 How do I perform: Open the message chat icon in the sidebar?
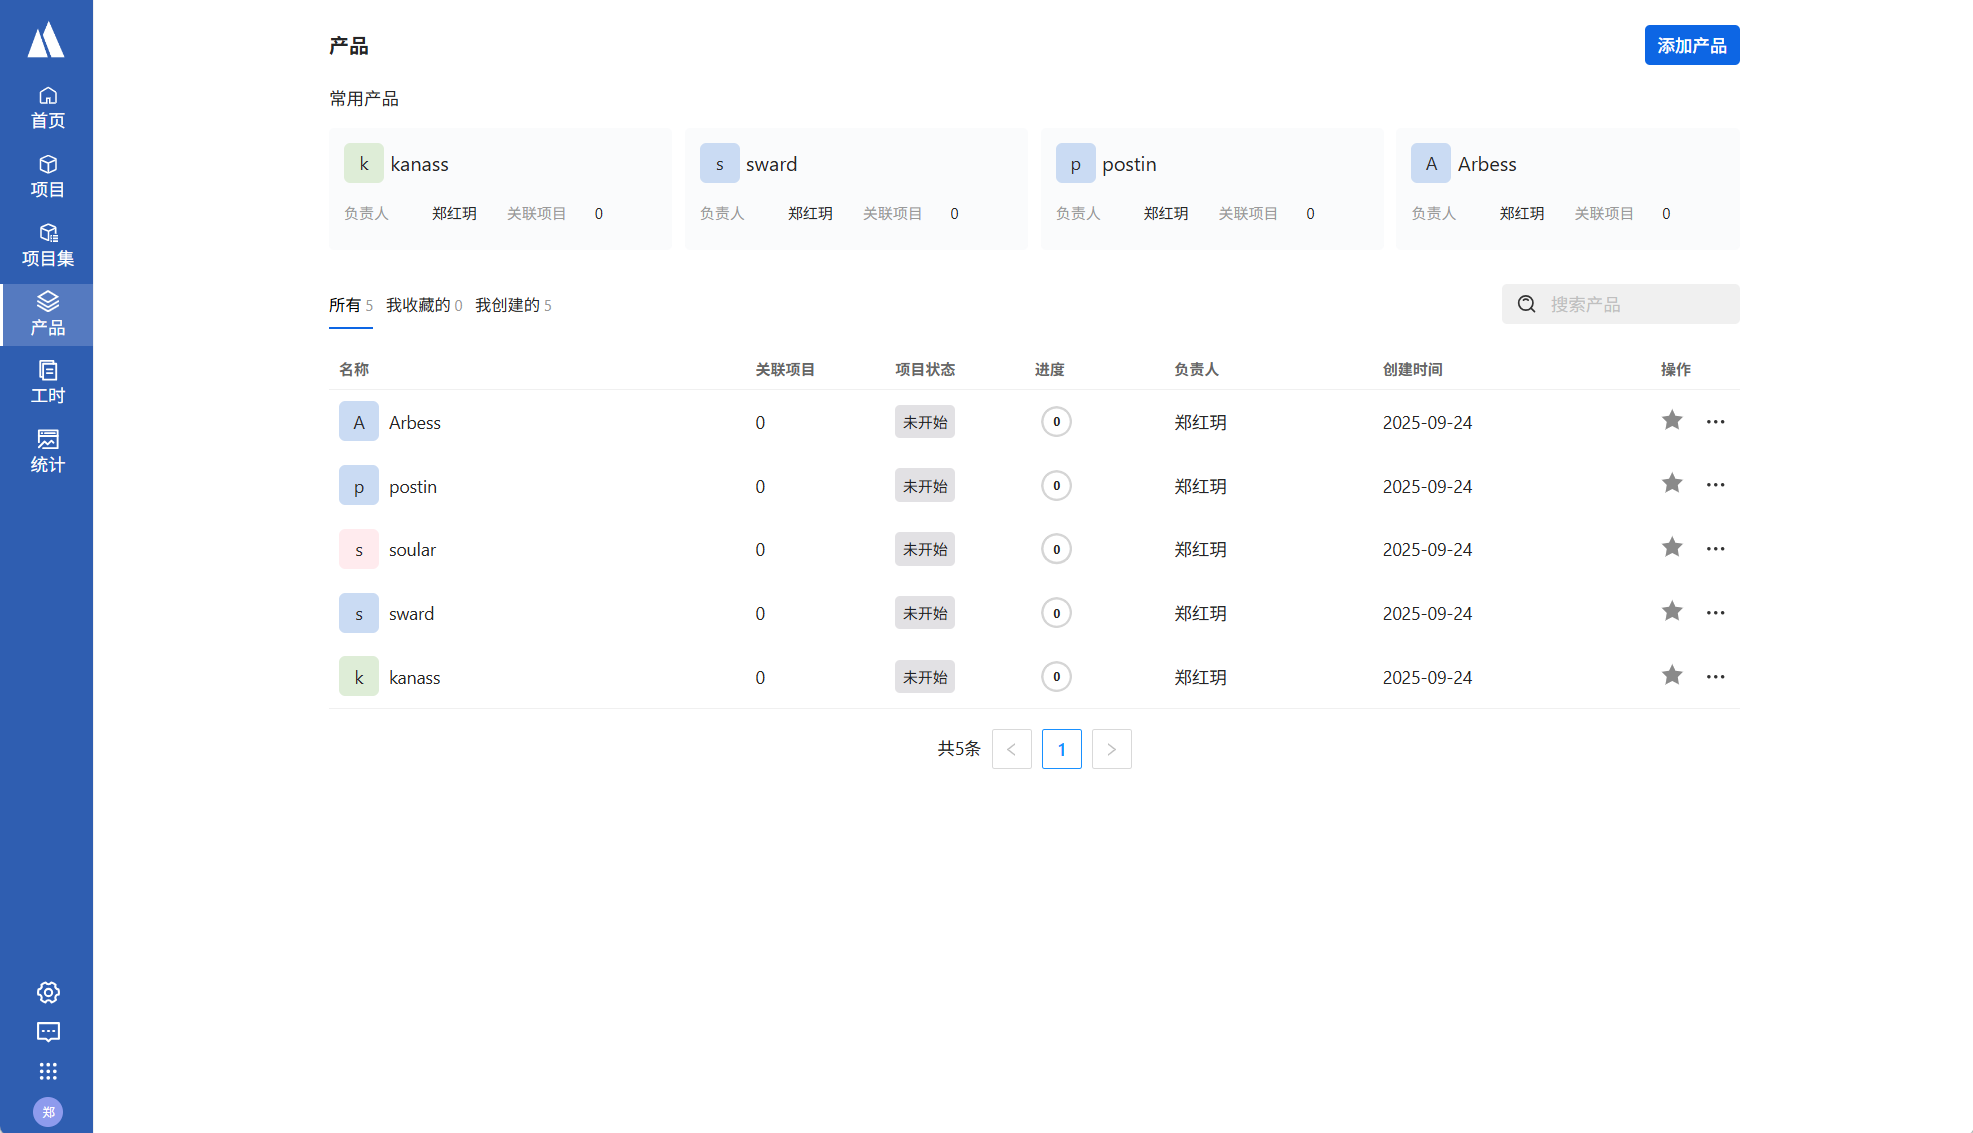click(48, 1032)
